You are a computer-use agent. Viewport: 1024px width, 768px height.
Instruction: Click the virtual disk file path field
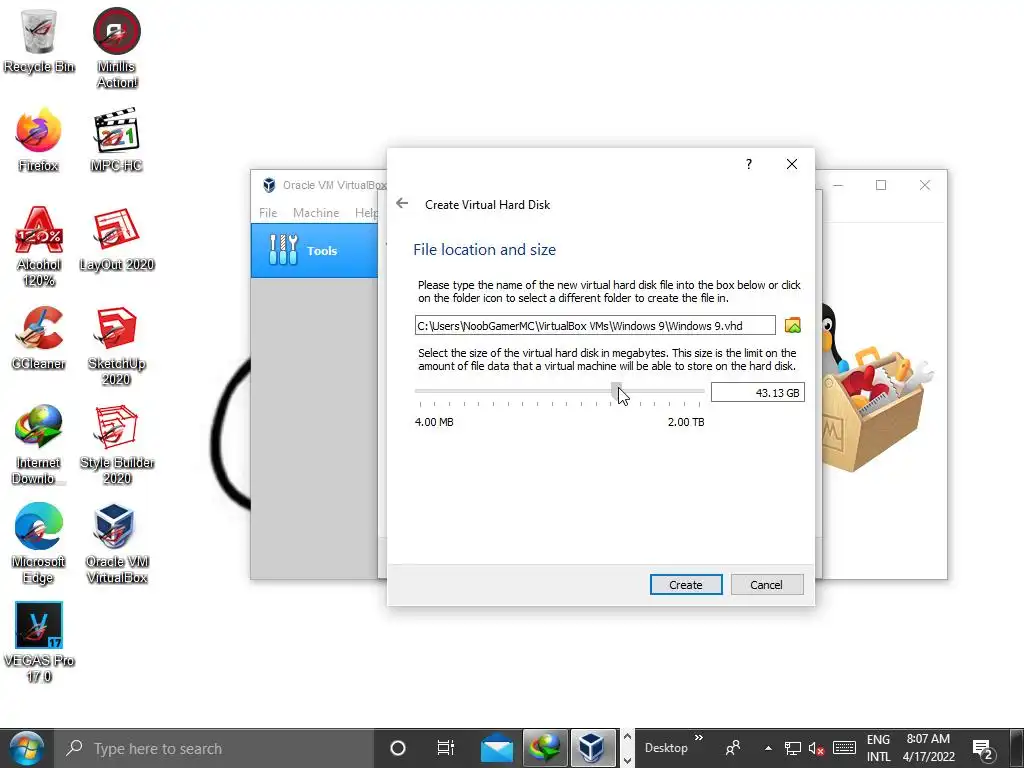click(x=595, y=325)
